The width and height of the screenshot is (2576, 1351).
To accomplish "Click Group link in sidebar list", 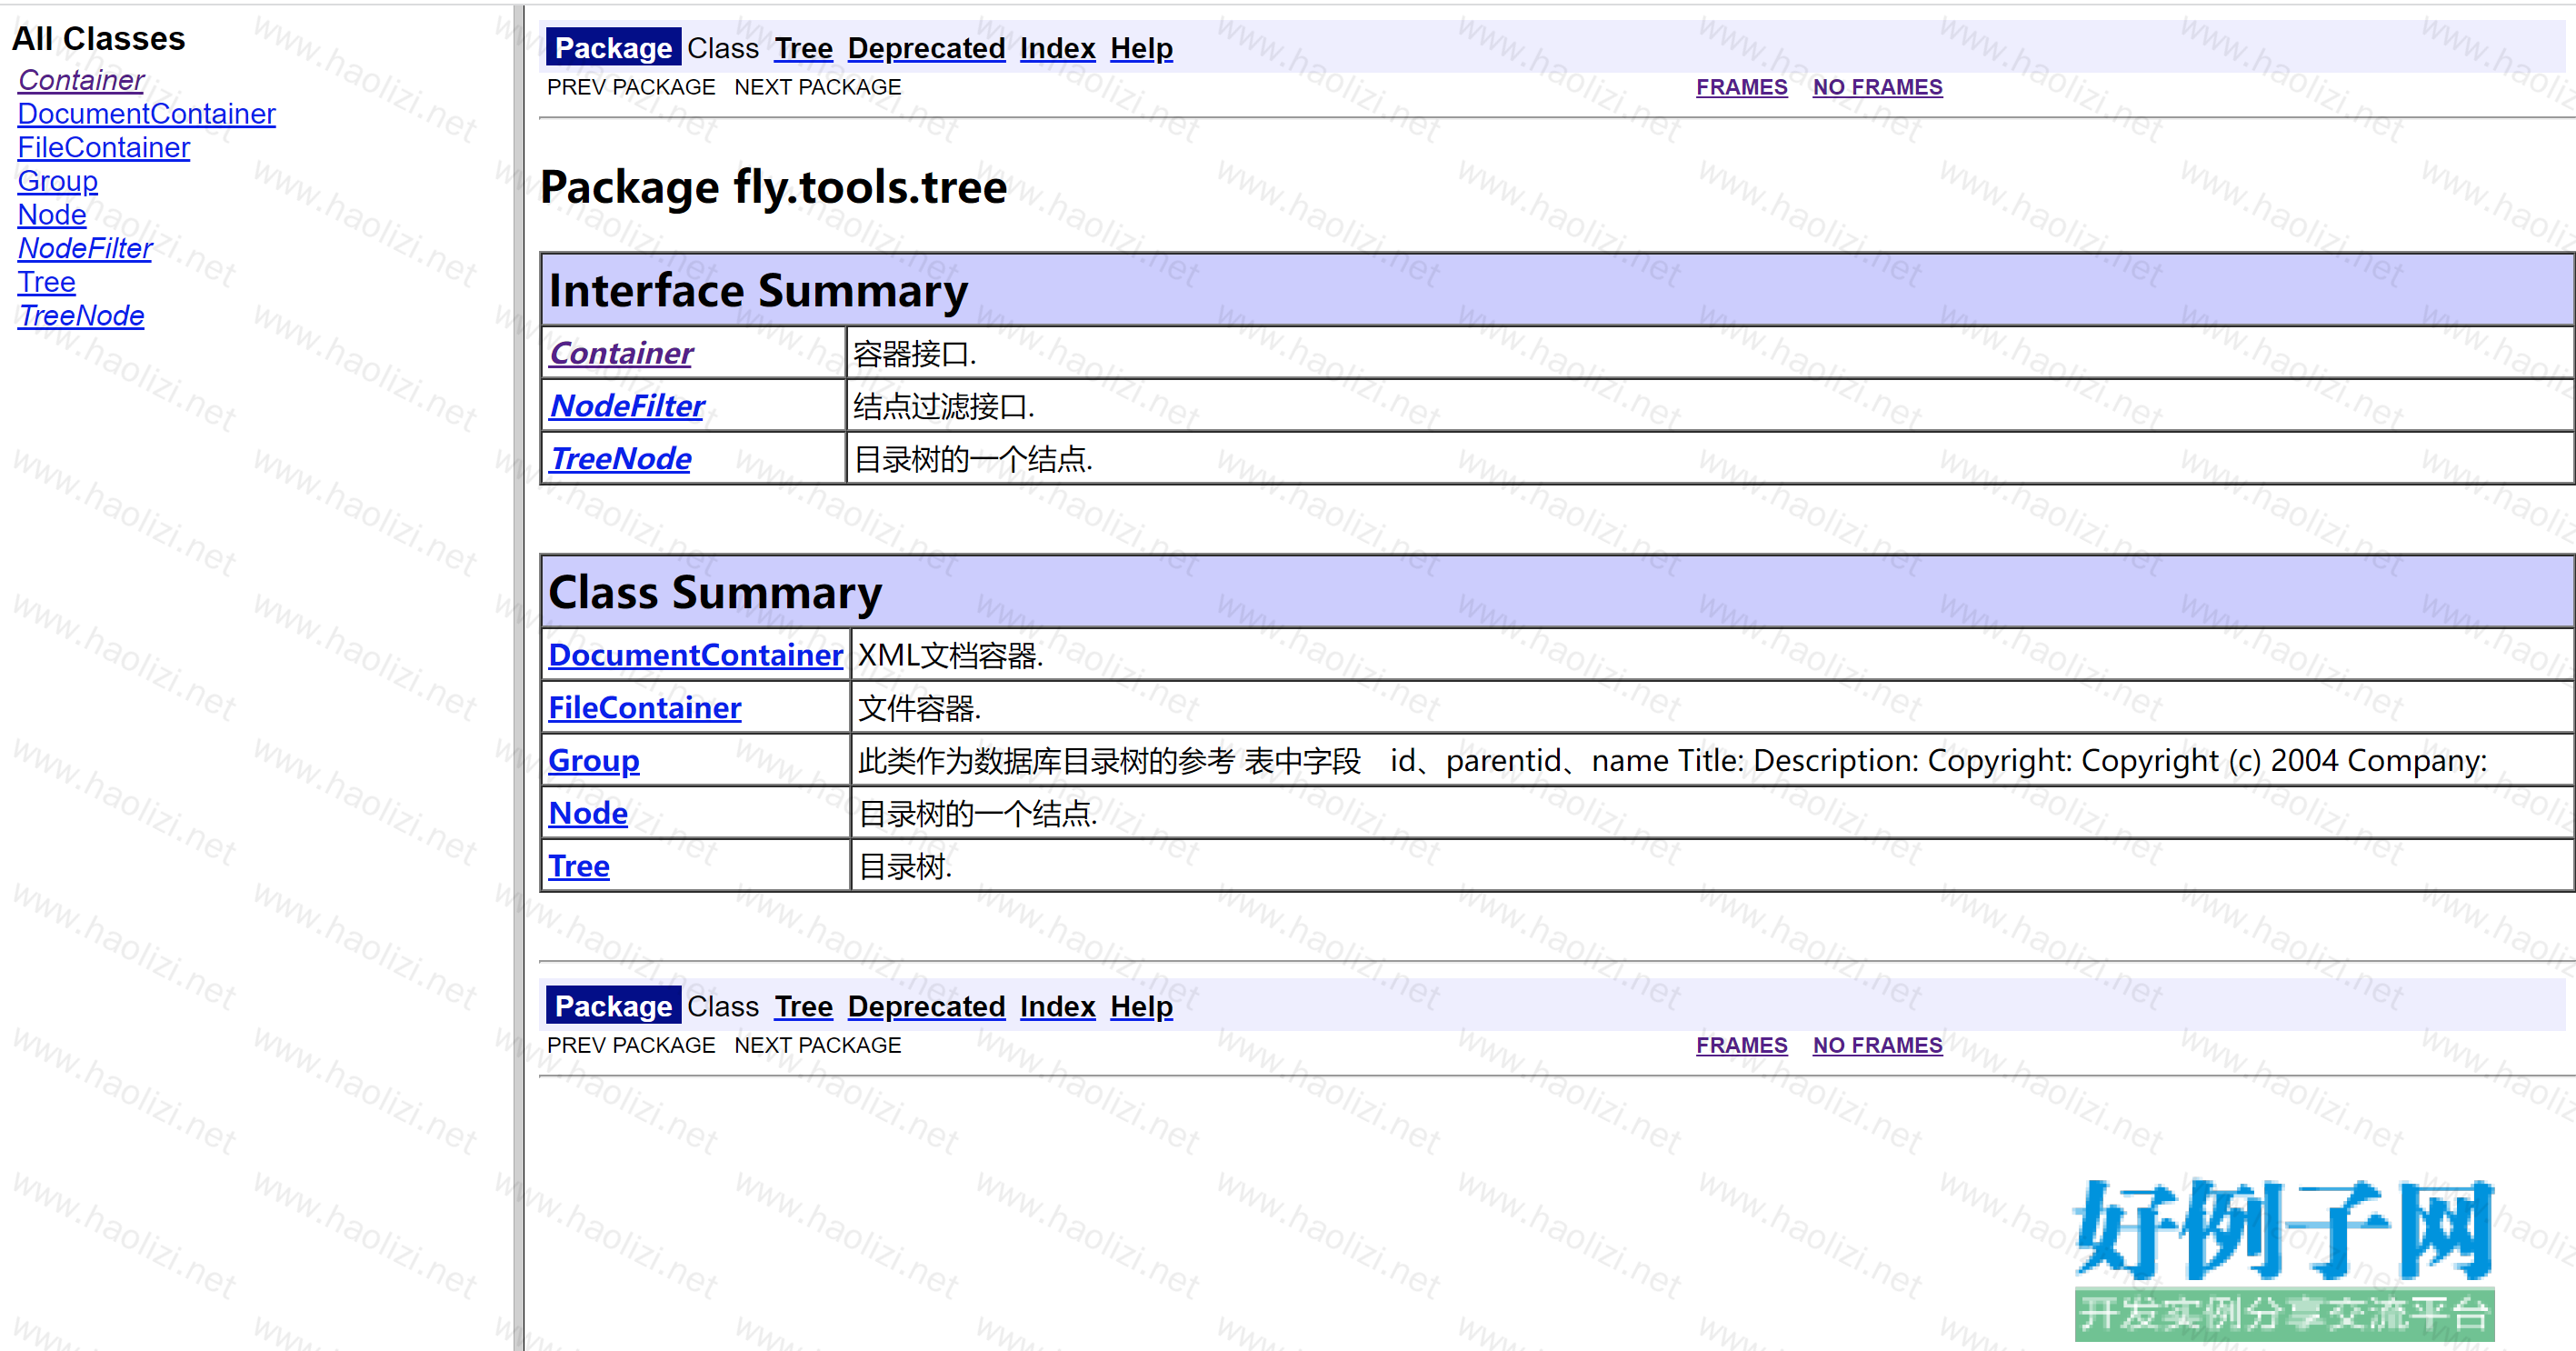I will pyautogui.click(x=57, y=181).
